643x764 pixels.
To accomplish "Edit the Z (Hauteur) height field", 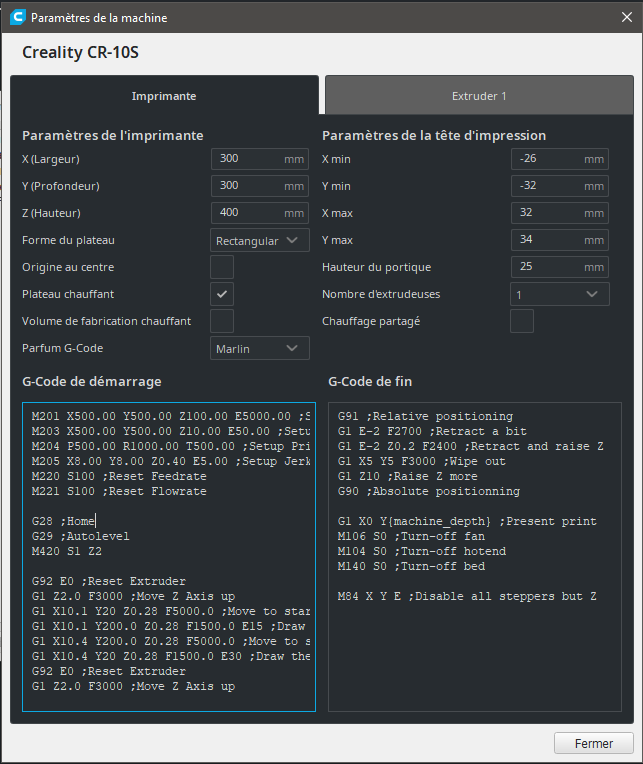I will (260, 213).
